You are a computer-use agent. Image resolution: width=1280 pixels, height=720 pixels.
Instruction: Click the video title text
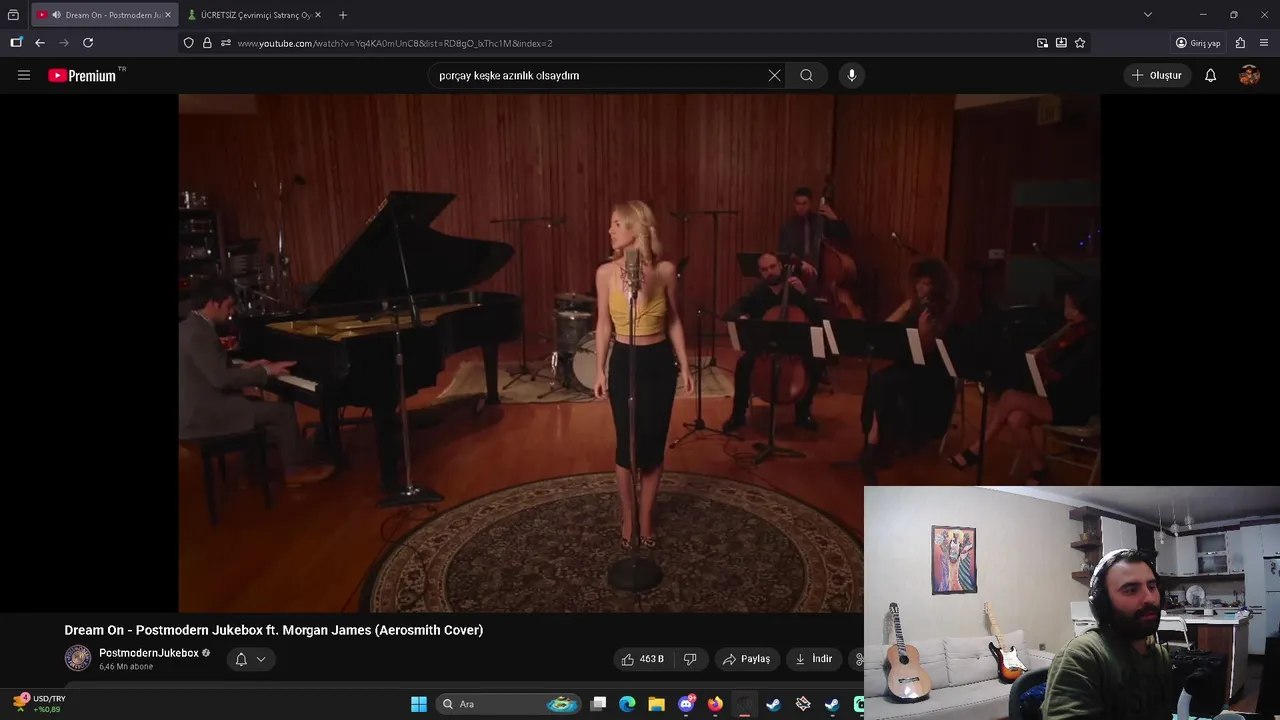tap(274, 630)
